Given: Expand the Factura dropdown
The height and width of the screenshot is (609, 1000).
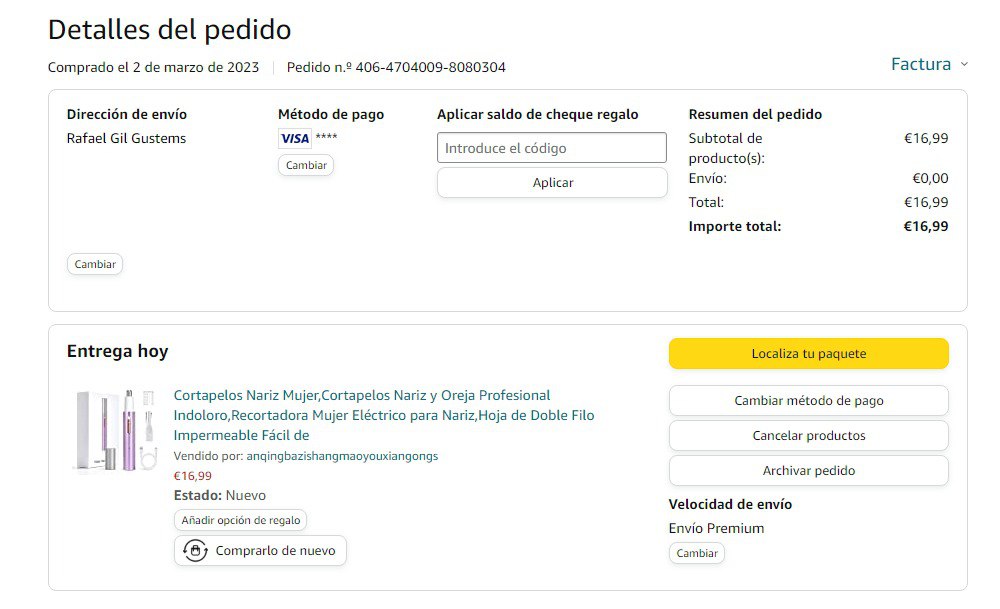Looking at the screenshot, I should (929, 64).
